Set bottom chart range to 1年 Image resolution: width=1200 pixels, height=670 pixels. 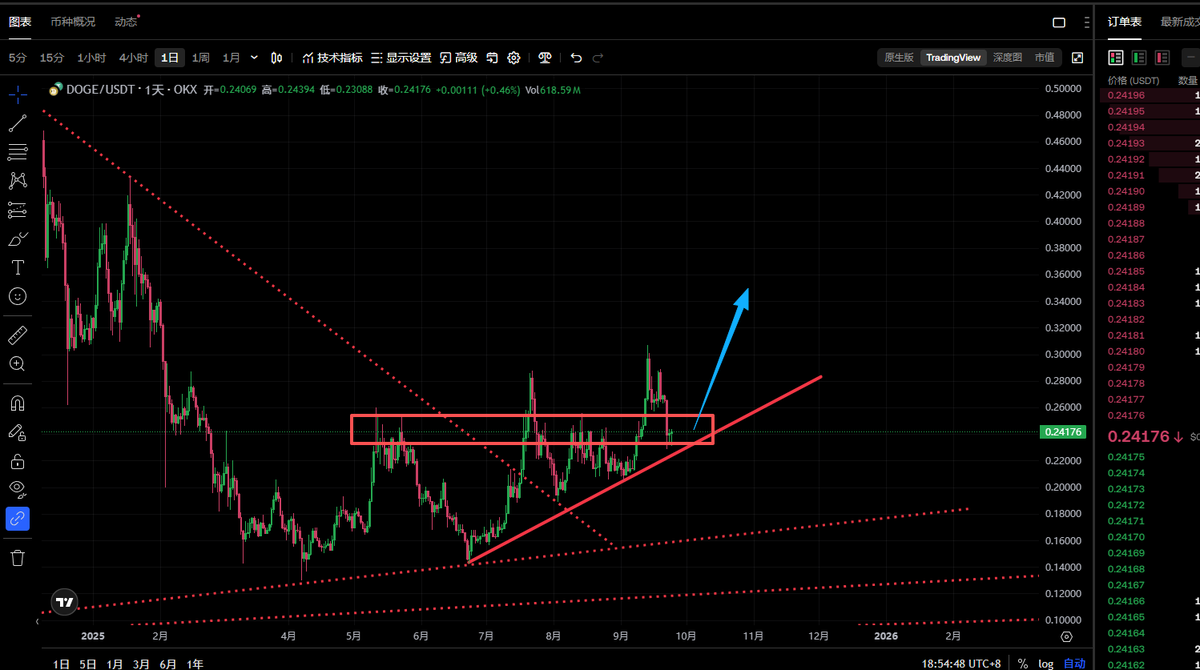[195, 663]
